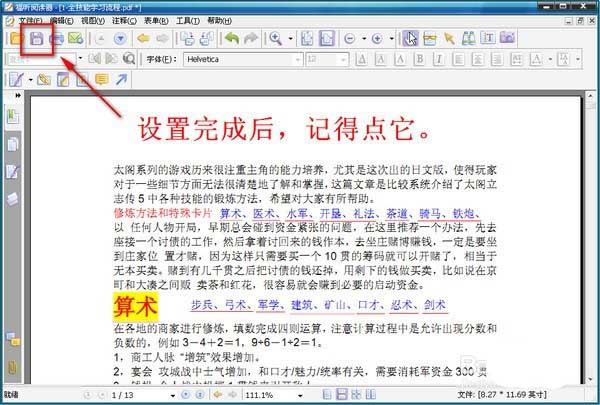Image resolution: width=600 pixels, height=405 pixels.
Task: Follow the 剑术 link
Action: pos(435,305)
